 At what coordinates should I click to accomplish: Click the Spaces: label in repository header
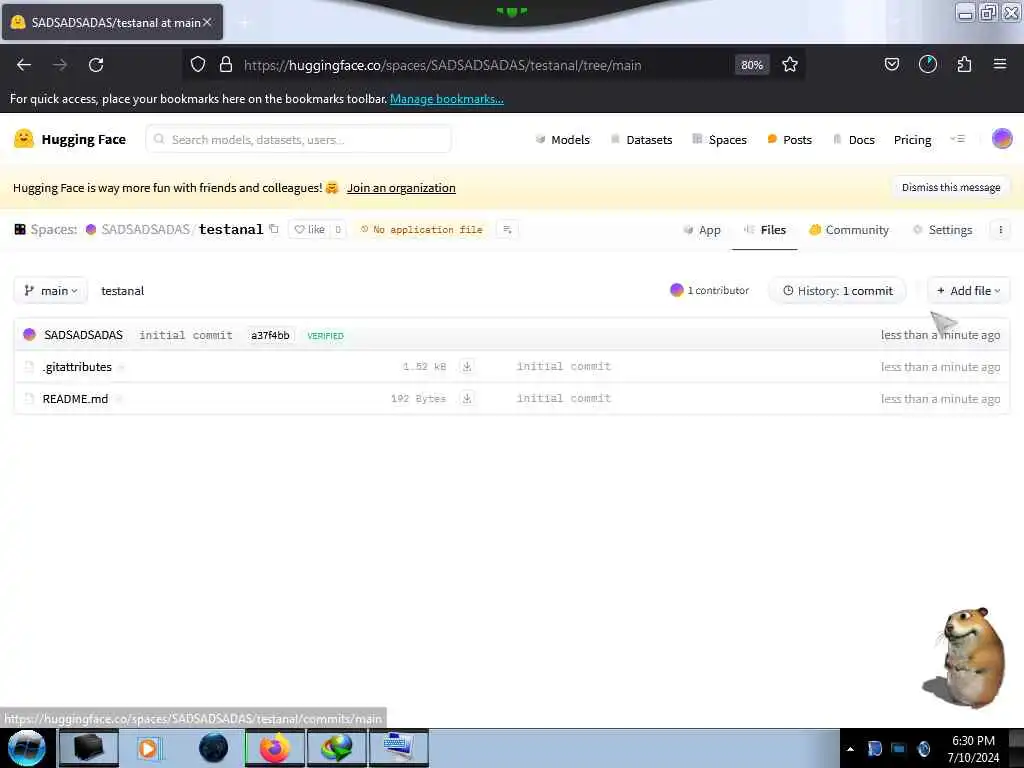pos(54,229)
